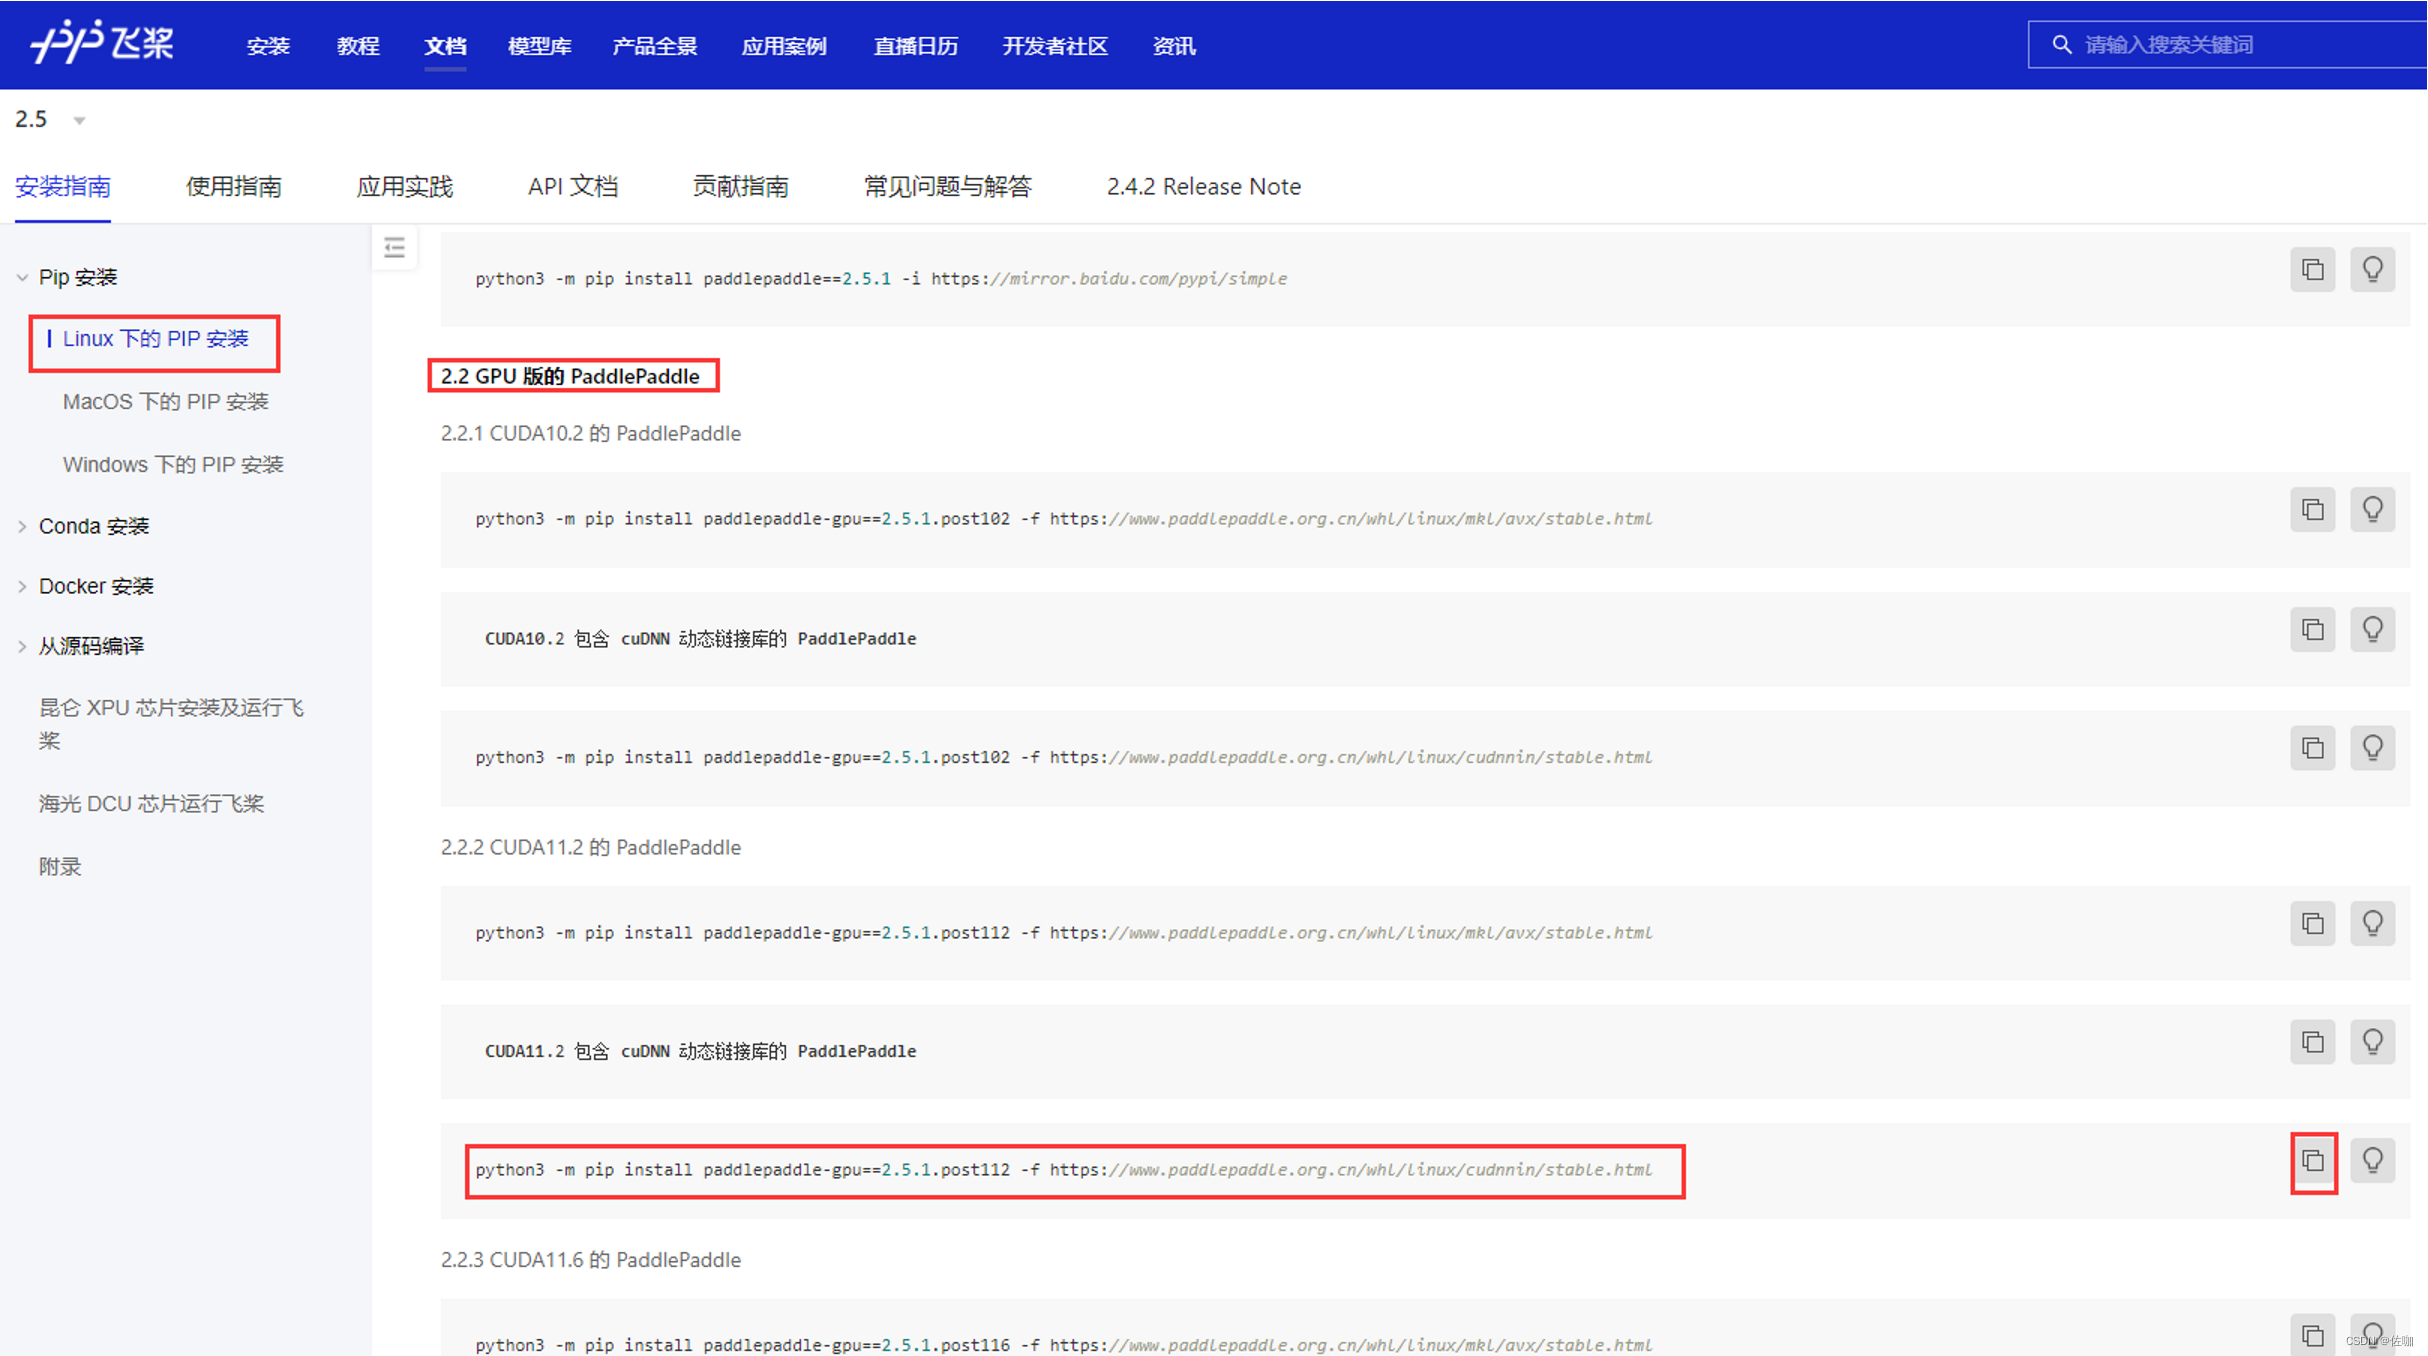
Task: Toggle the sidebar collapse icon
Action: click(394, 247)
